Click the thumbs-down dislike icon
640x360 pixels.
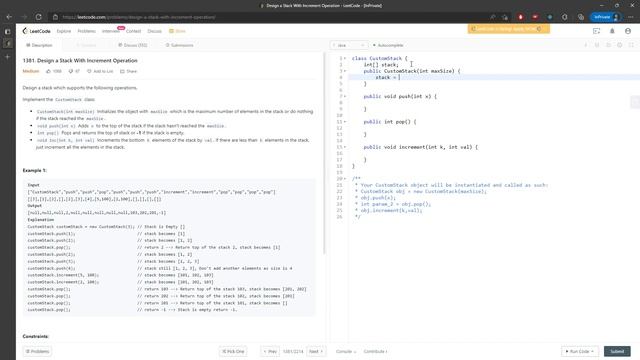point(71,71)
